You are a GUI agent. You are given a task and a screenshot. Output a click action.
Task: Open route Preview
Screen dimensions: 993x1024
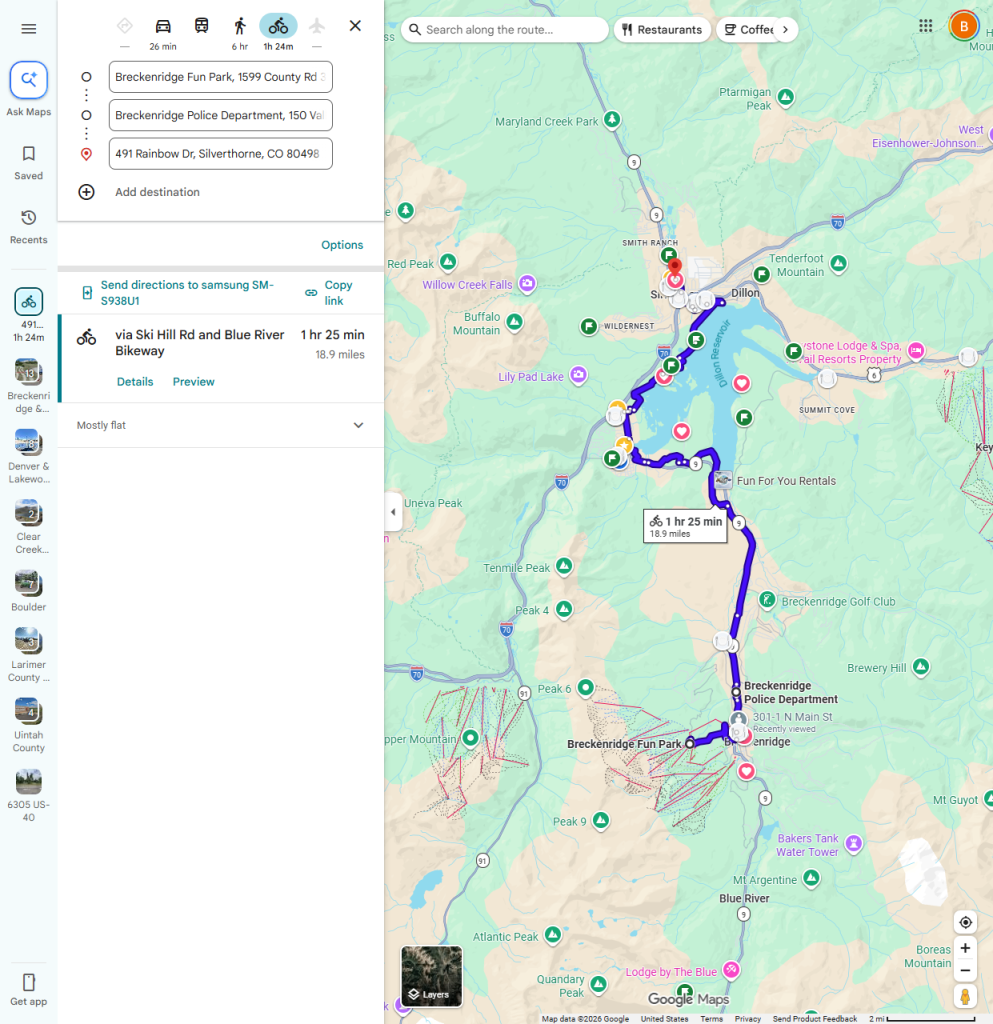coord(193,382)
